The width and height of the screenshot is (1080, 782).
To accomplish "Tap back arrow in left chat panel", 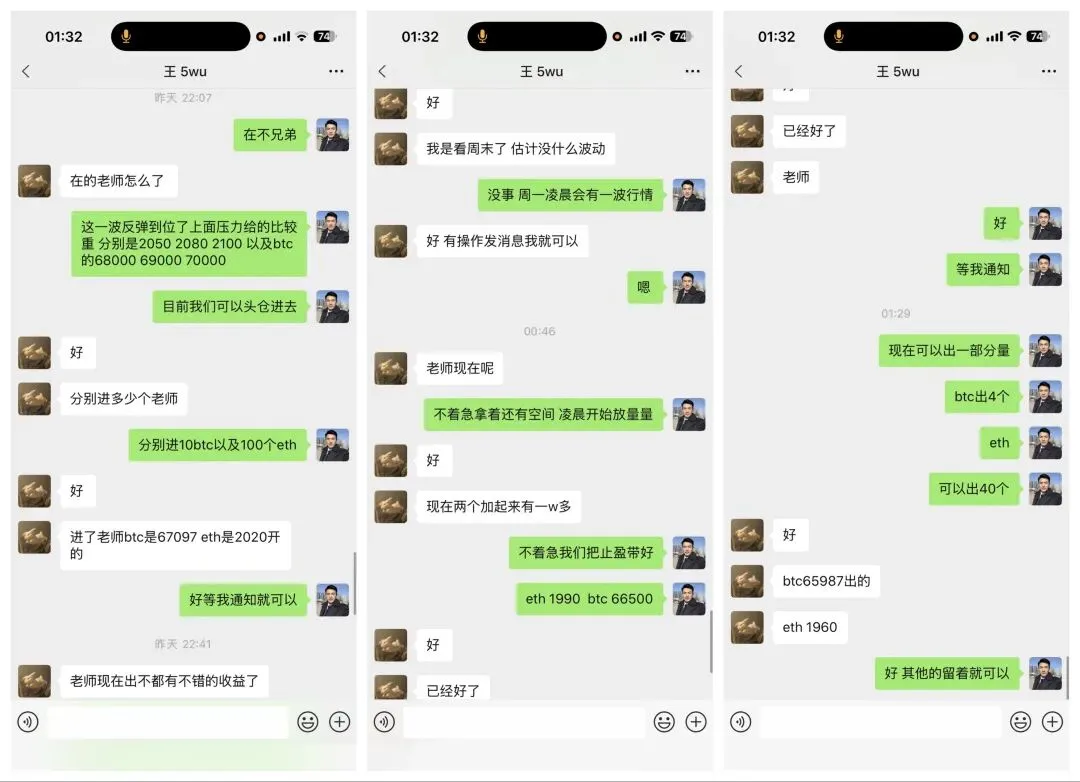I will (26, 71).
